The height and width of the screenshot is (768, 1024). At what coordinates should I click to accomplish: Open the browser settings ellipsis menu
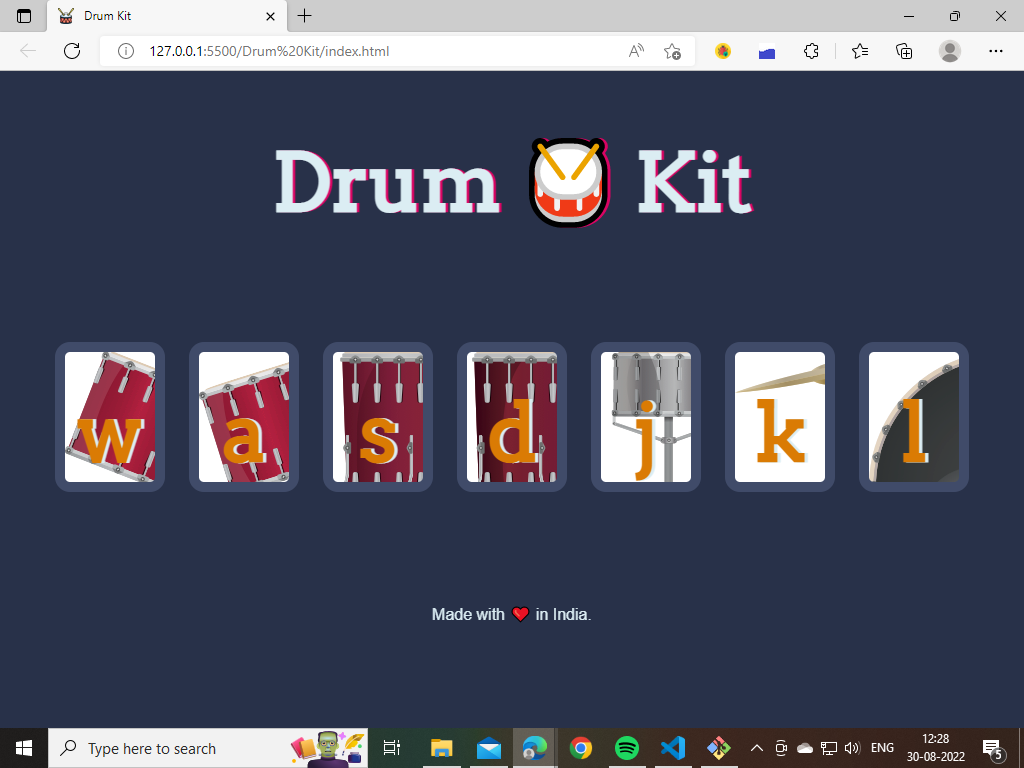(995, 51)
